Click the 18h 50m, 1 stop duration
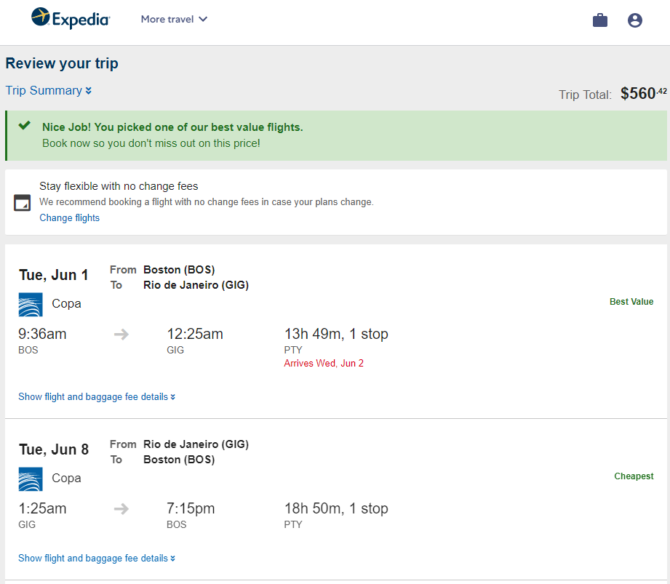 [x=336, y=508]
